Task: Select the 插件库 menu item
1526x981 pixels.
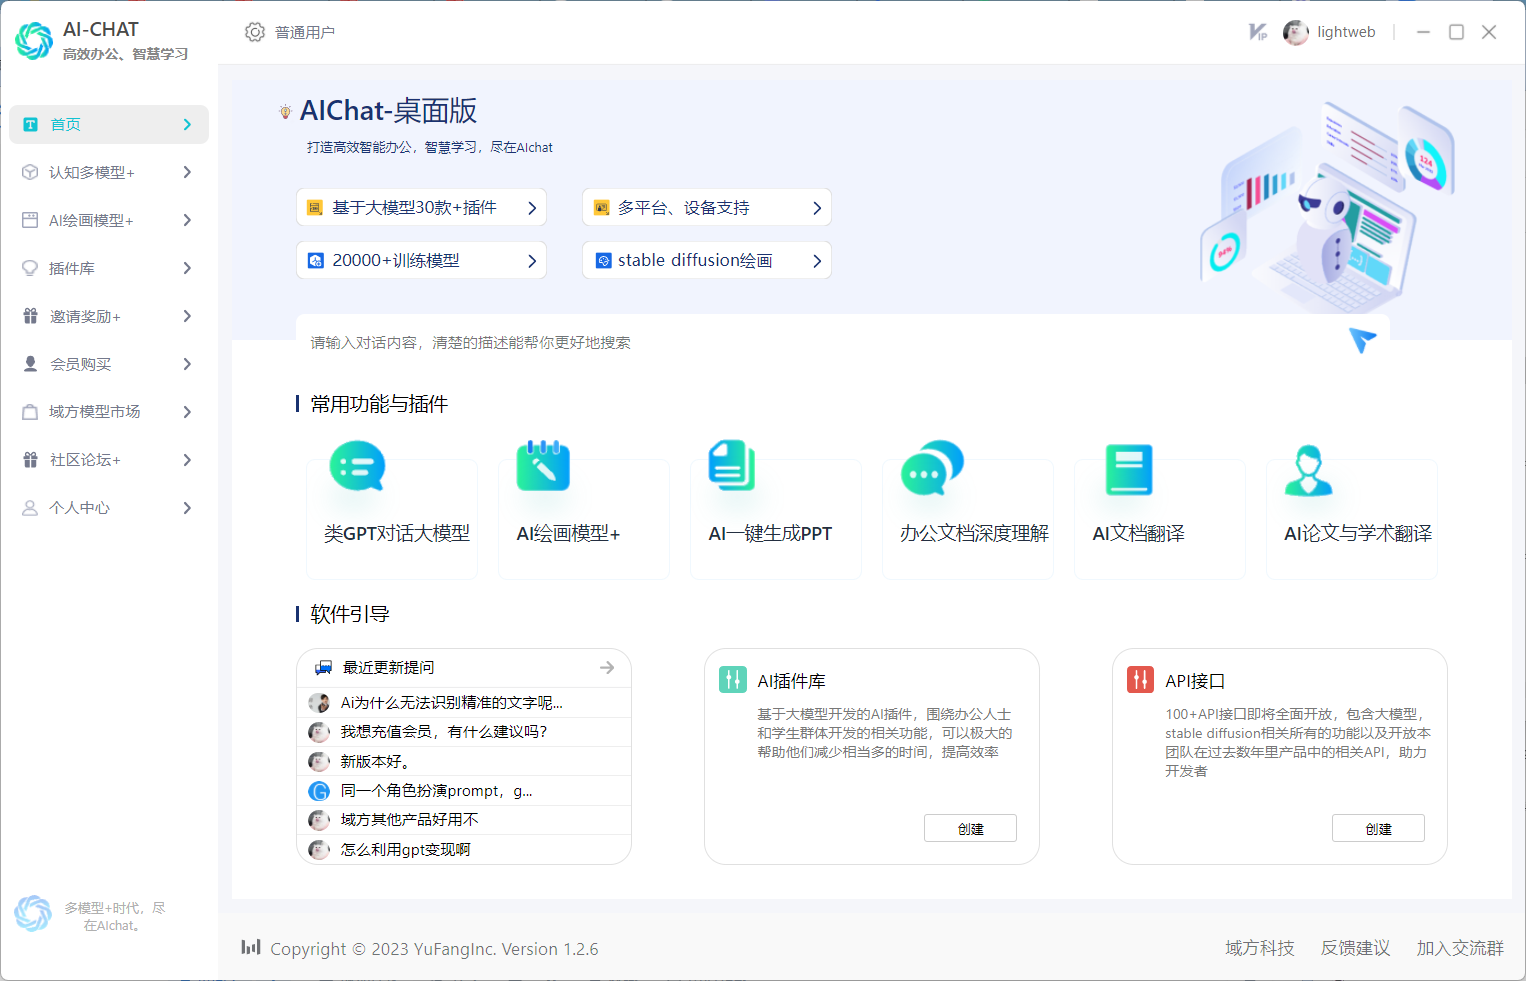Action: click(109, 268)
